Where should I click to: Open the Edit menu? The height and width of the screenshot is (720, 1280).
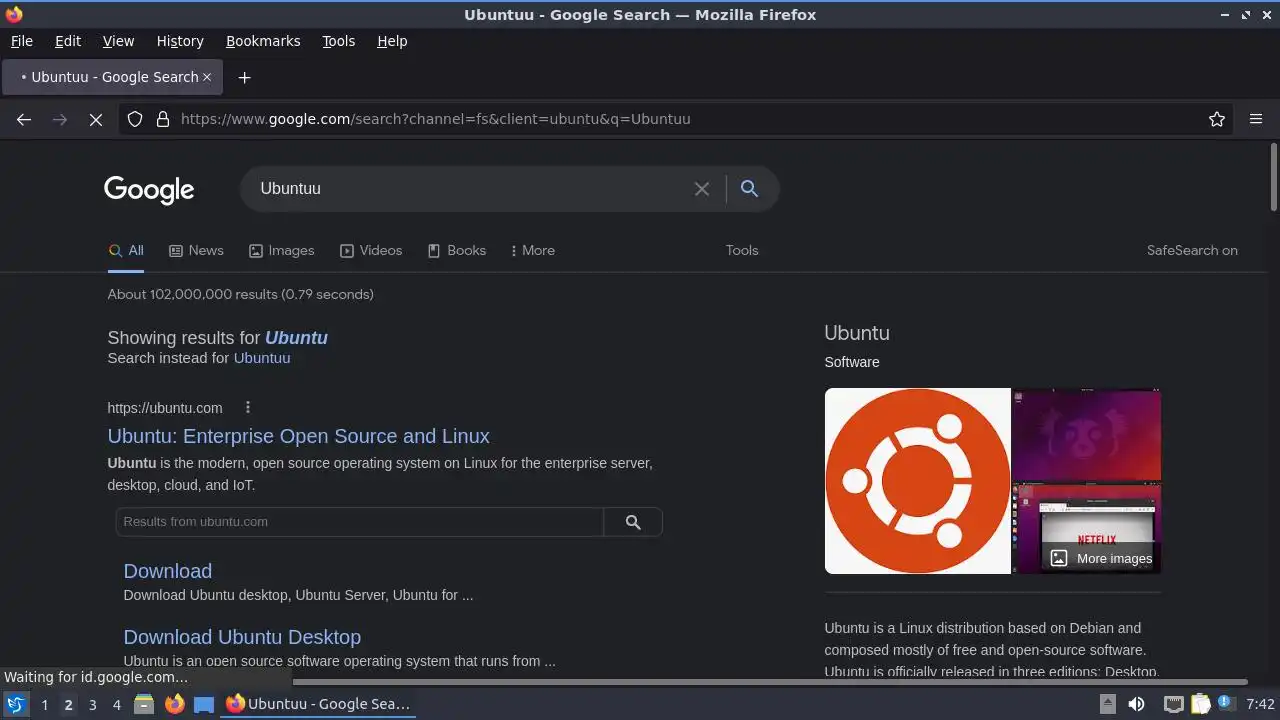coord(68,41)
